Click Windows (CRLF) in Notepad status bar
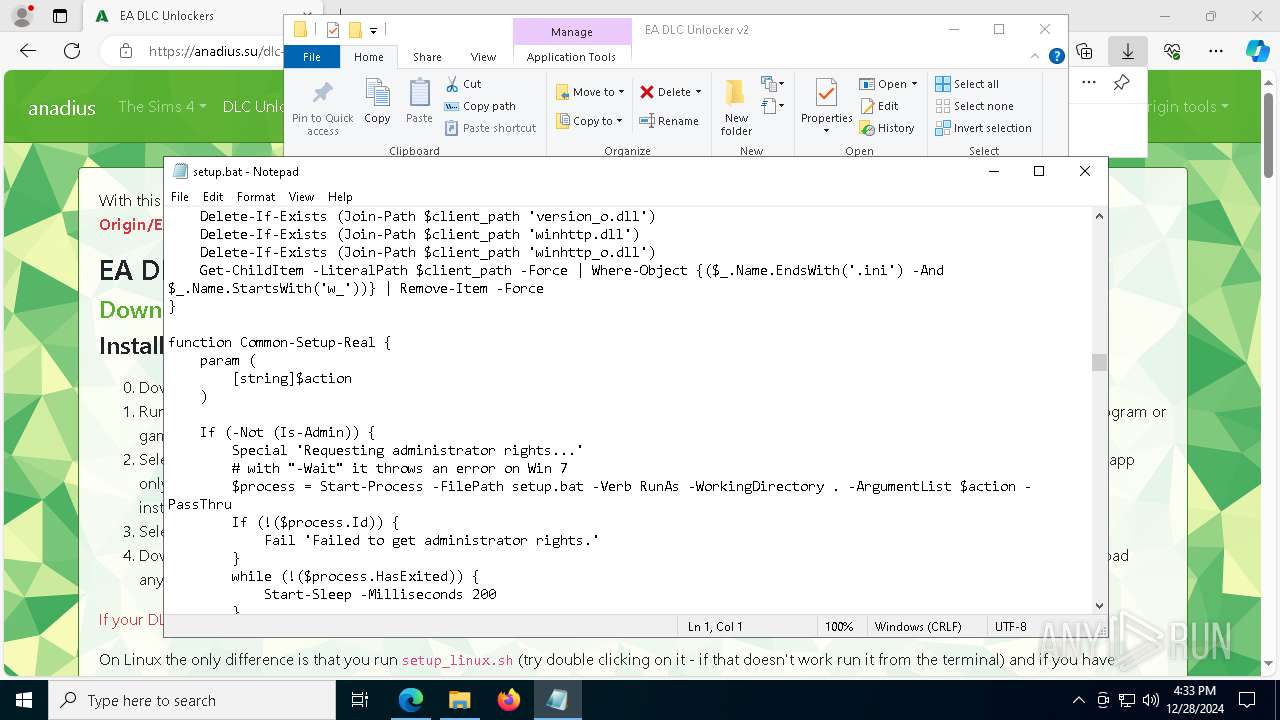Screen dimensions: 1280x720 pos(918,627)
